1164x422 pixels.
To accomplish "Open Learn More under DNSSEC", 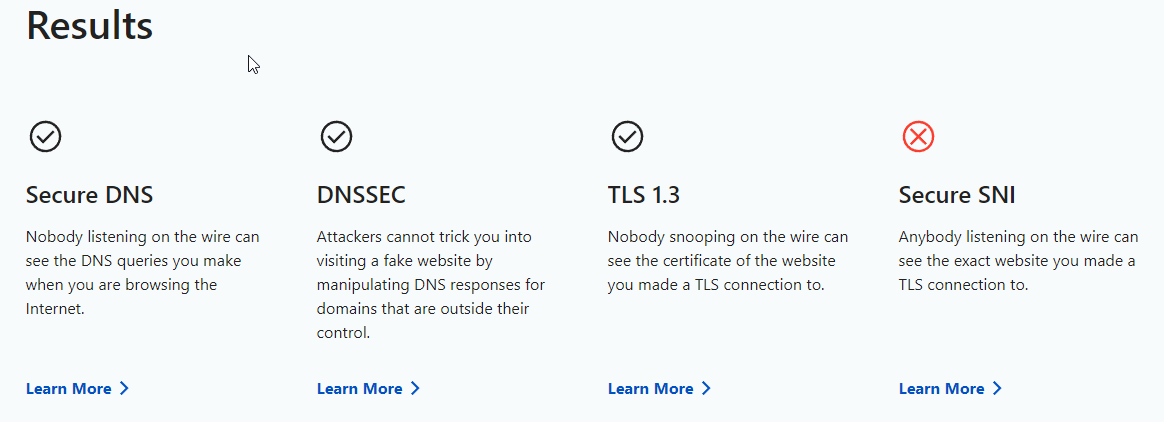I will coord(360,389).
